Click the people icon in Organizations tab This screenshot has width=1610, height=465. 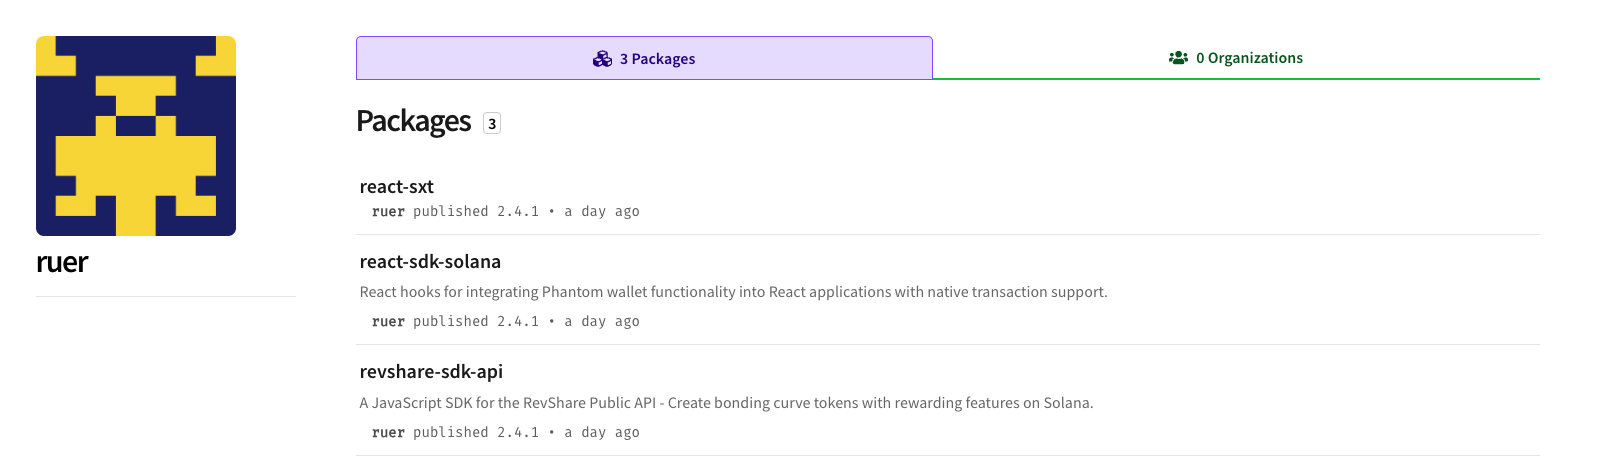point(1178,58)
